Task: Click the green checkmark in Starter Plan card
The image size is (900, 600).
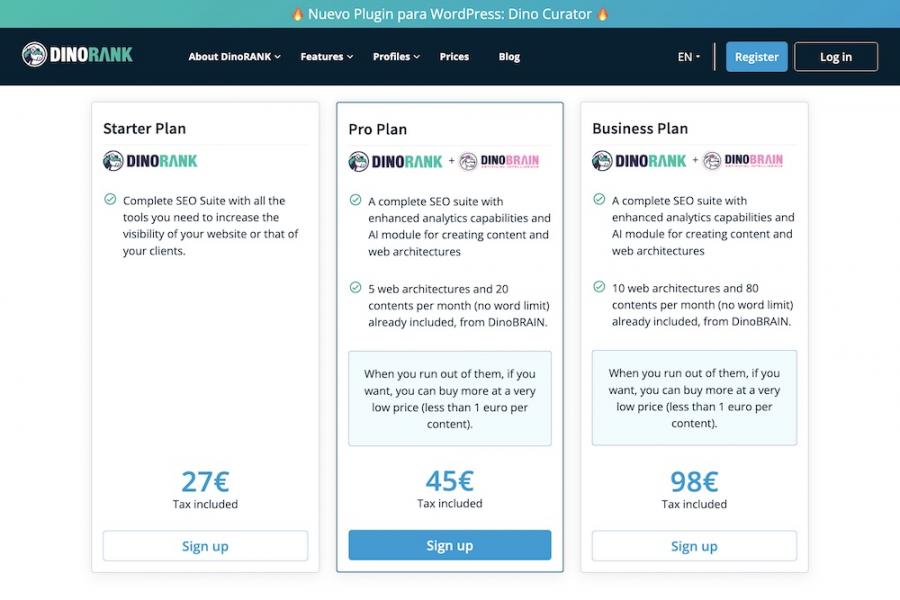Action: pos(110,200)
